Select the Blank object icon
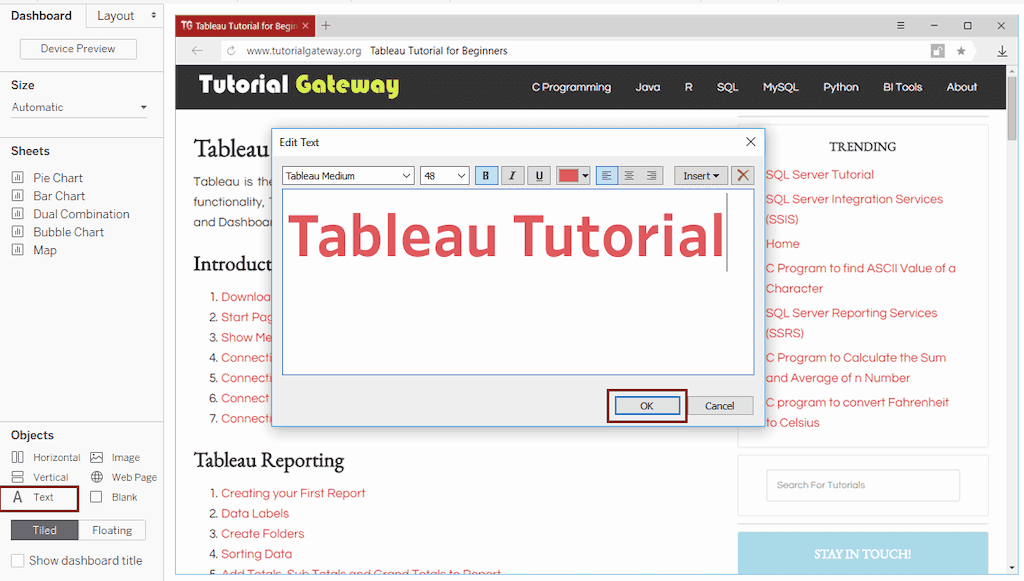The image size is (1024, 581). point(97,497)
